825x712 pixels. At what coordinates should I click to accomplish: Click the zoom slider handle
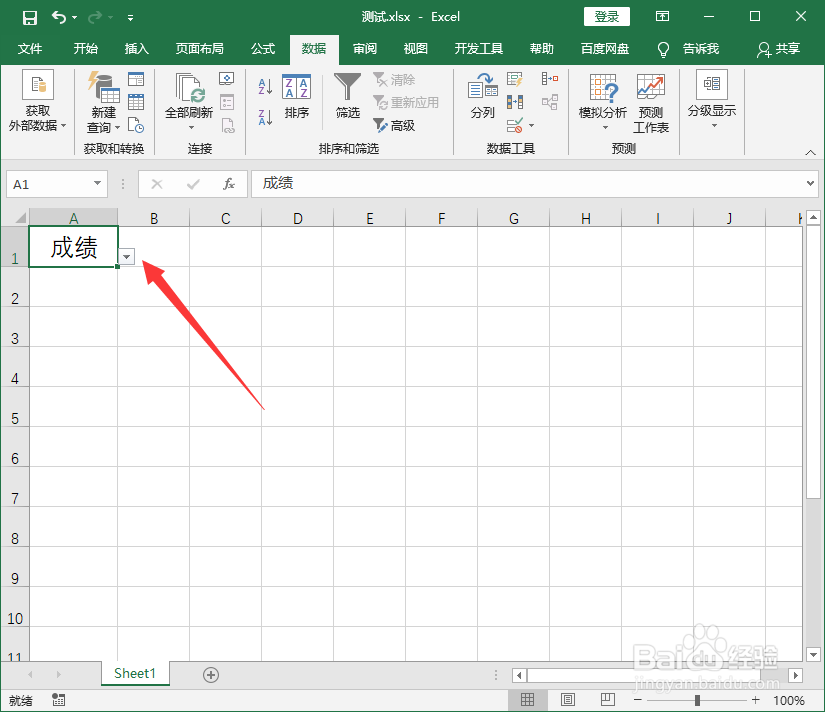[x=697, y=700]
